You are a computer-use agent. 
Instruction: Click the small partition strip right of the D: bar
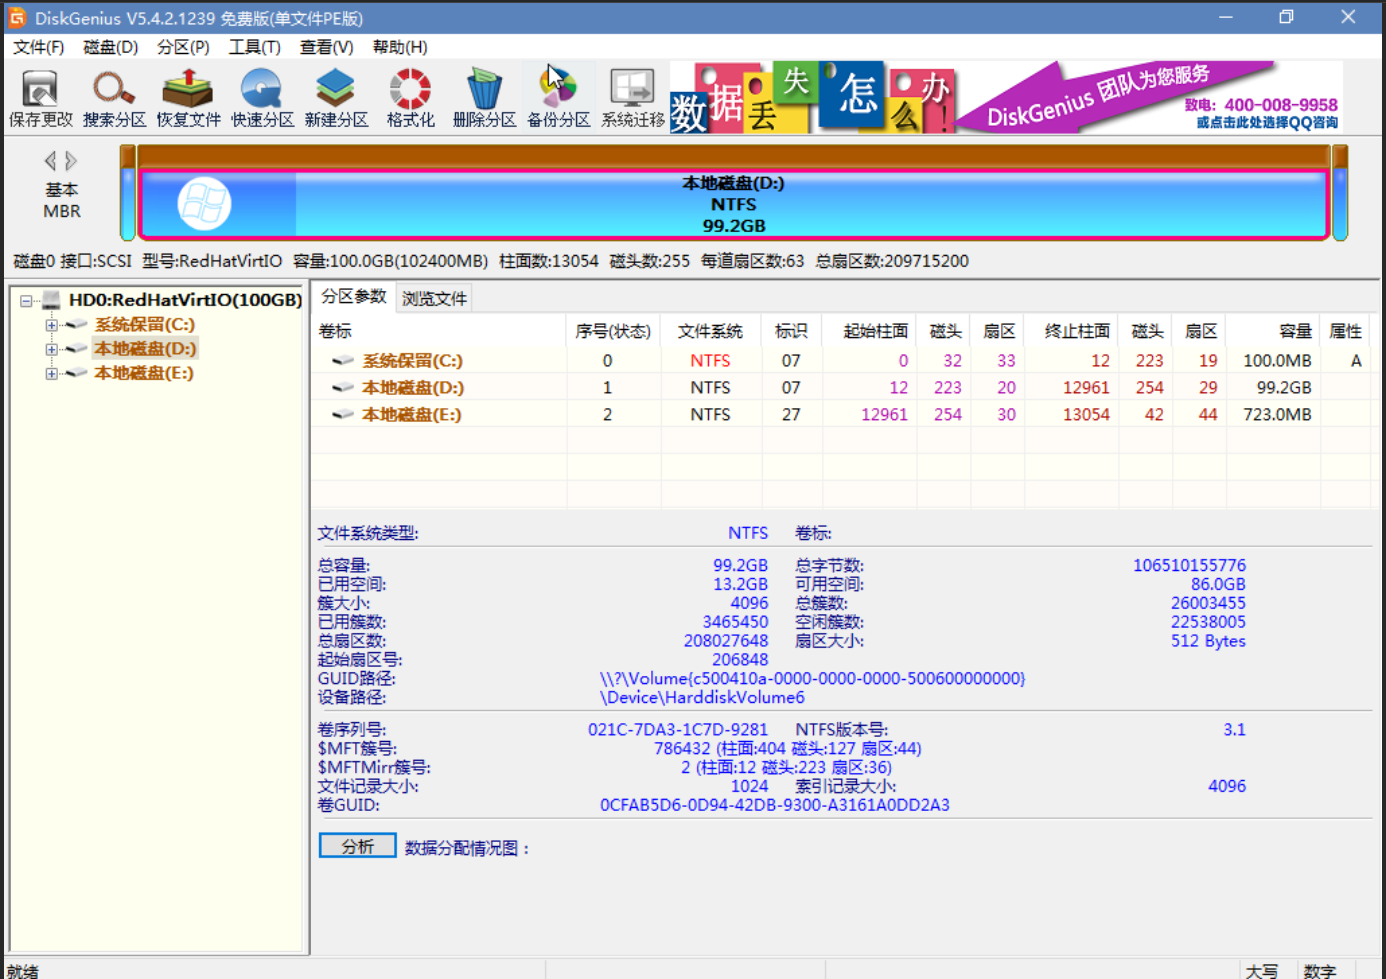[1340, 193]
